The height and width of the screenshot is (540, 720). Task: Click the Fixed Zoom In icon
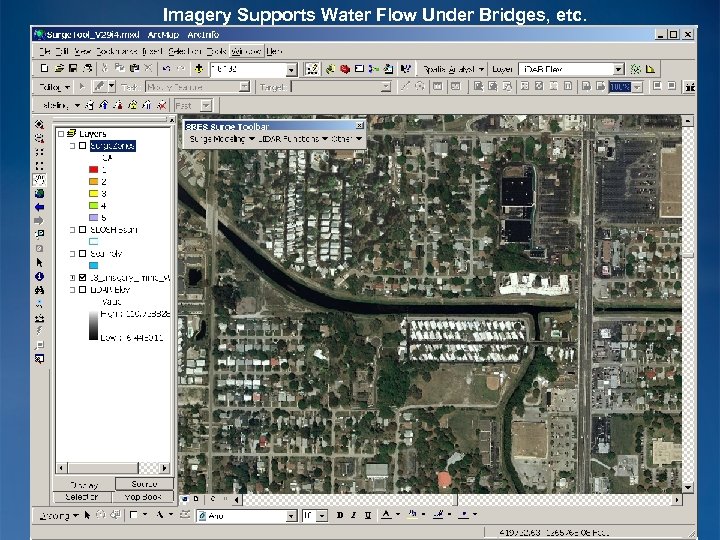point(39,152)
